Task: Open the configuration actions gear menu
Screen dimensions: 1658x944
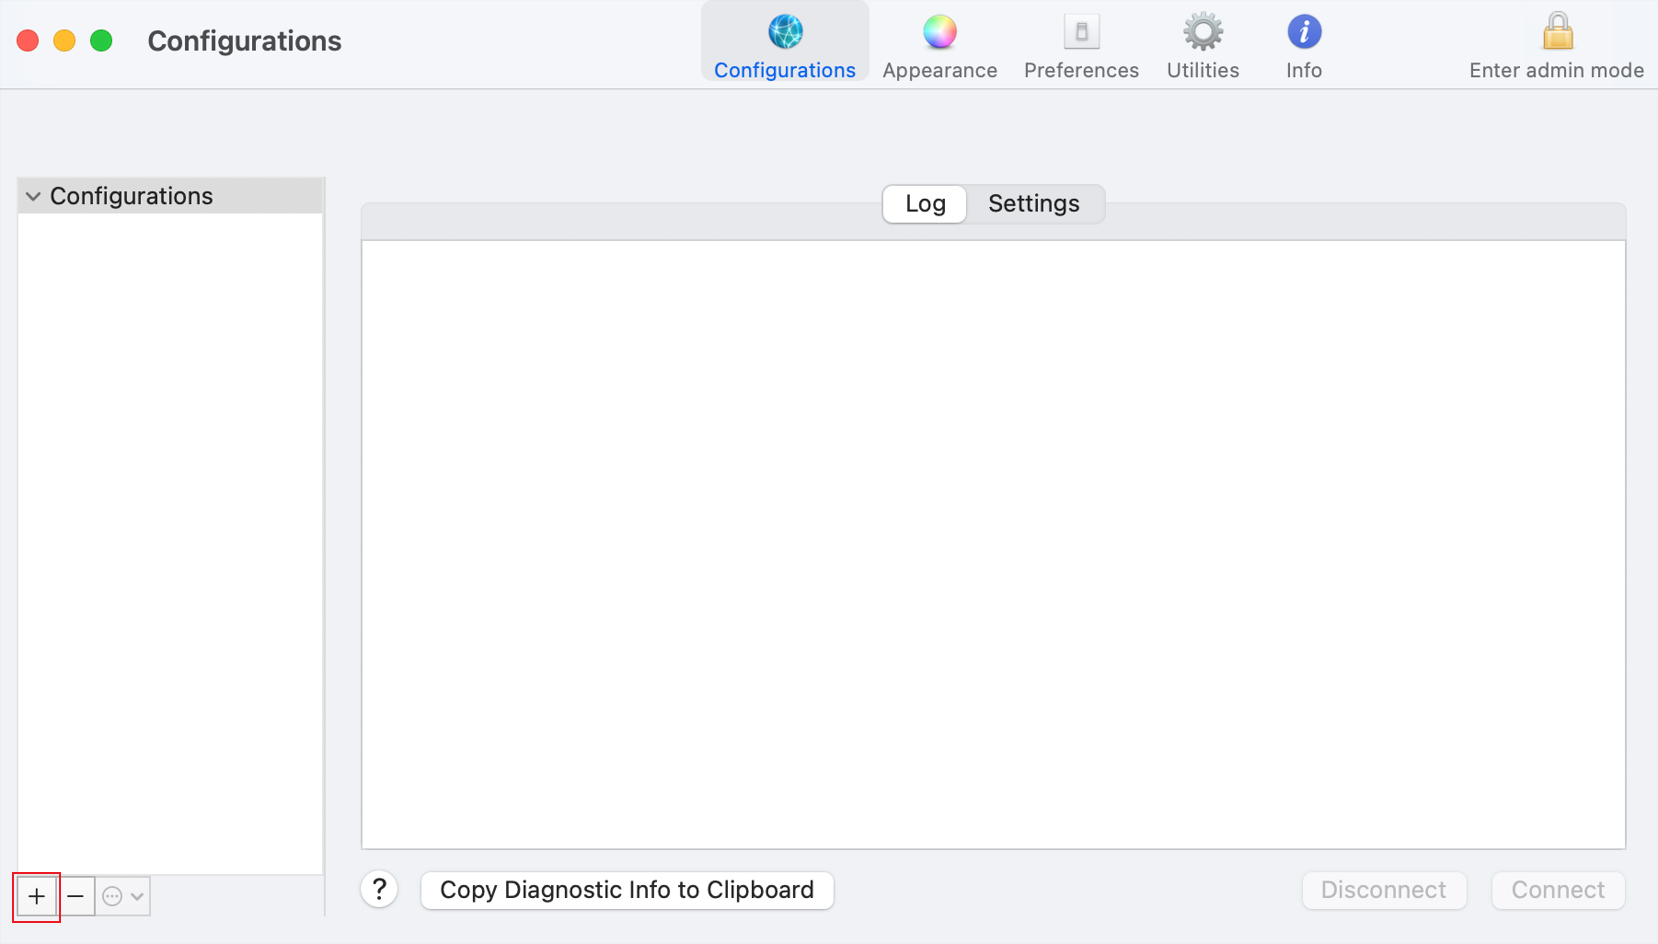Action: tap(113, 896)
